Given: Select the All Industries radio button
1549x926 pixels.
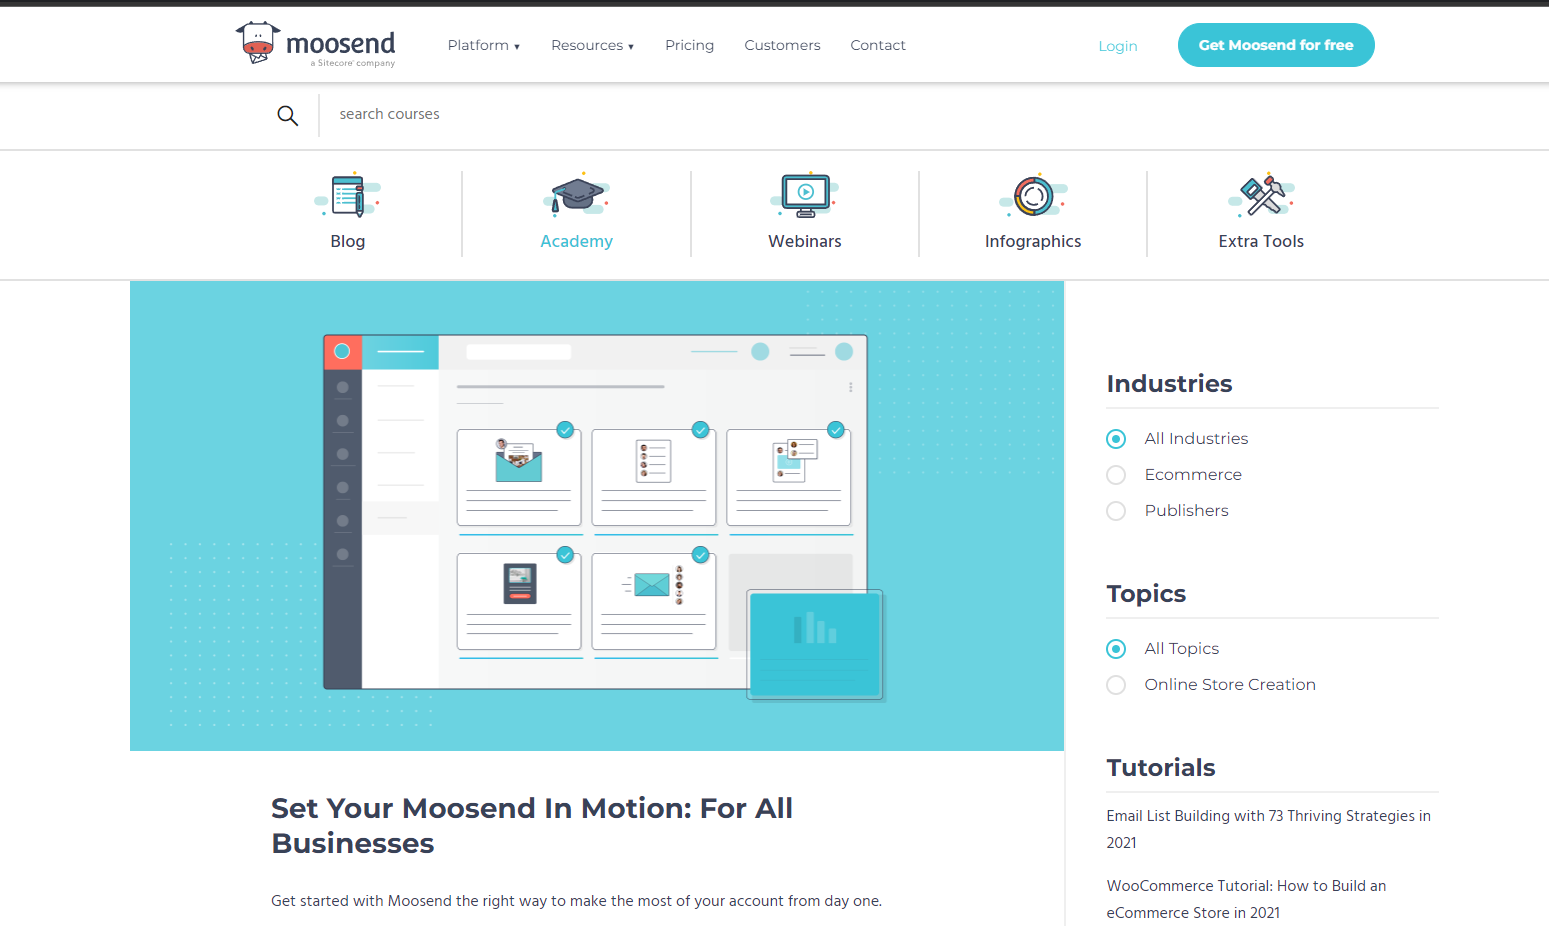Looking at the screenshot, I should pyautogui.click(x=1116, y=439).
